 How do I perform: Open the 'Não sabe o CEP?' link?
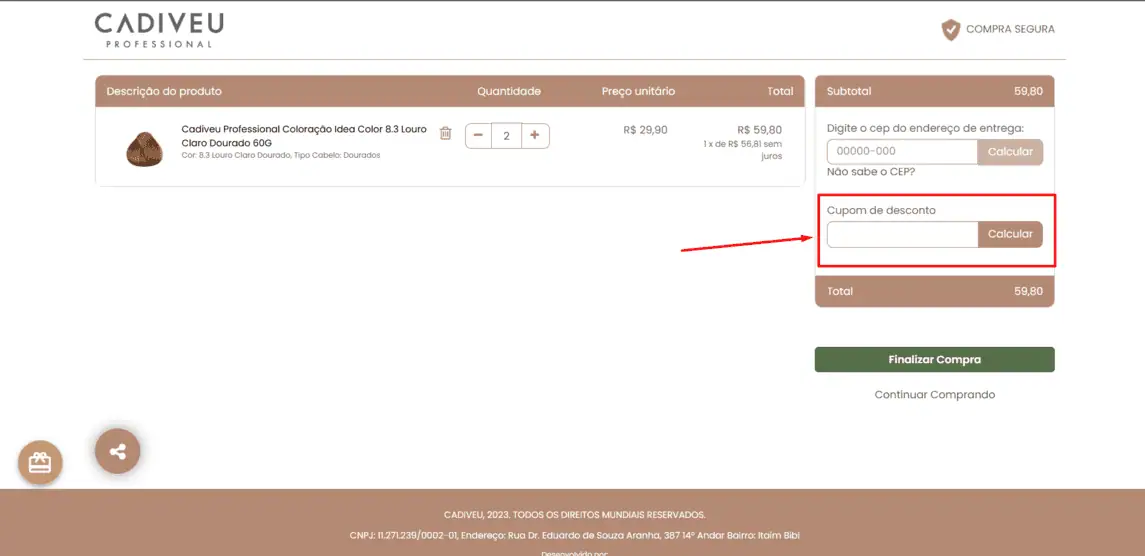click(870, 172)
